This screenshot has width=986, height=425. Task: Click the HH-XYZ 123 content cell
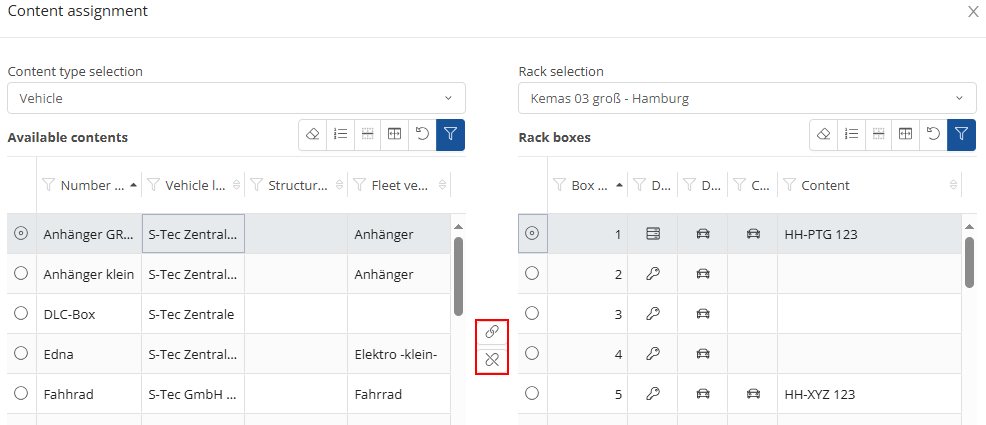pos(822,394)
